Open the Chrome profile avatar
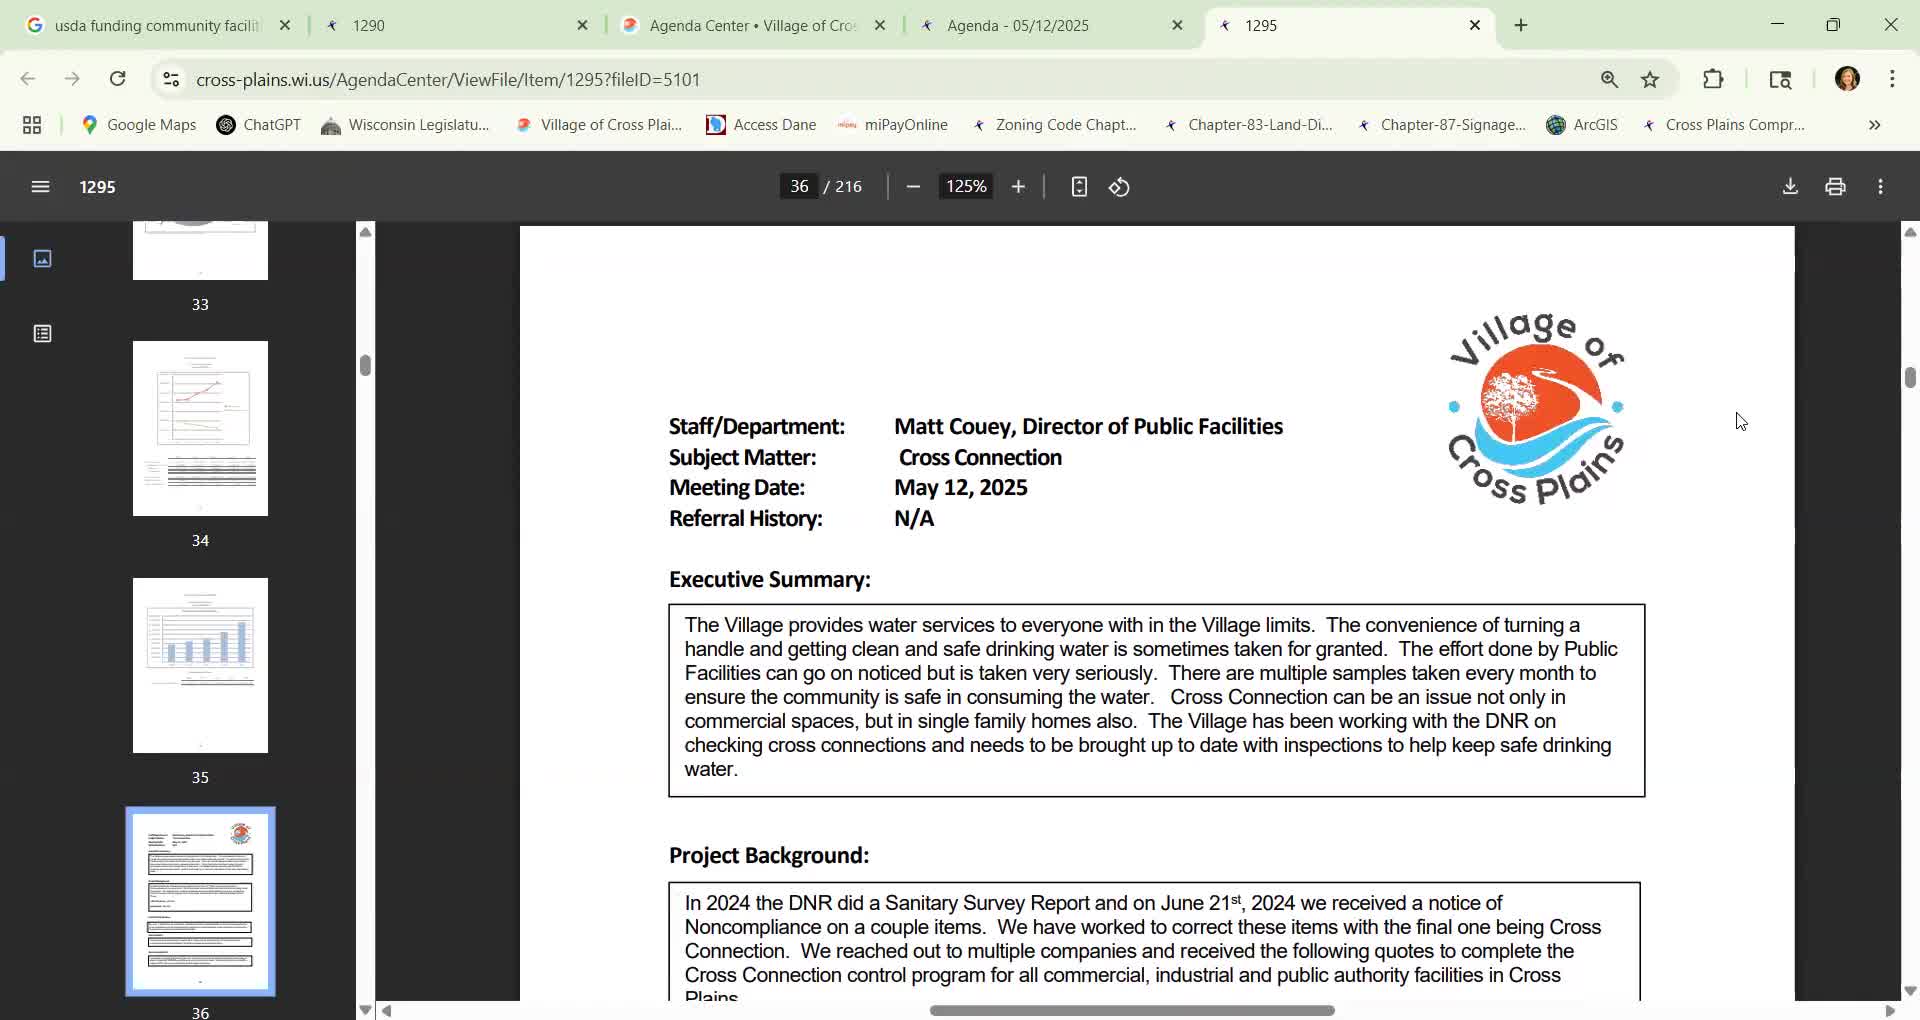 pos(1847,79)
